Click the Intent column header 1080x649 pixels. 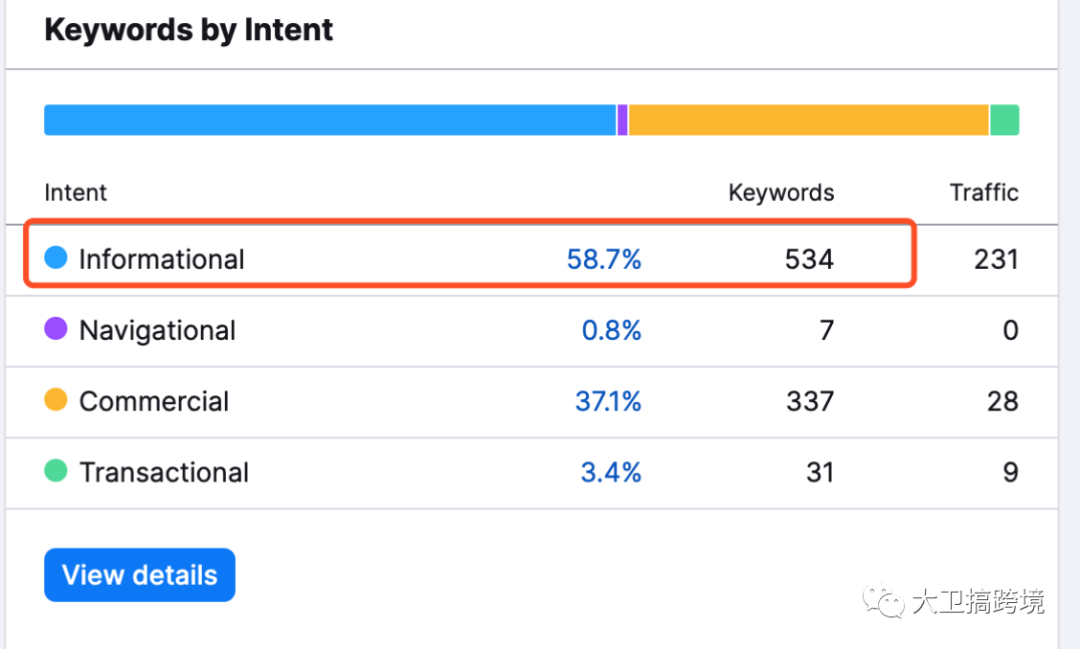click(x=76, y=193)
